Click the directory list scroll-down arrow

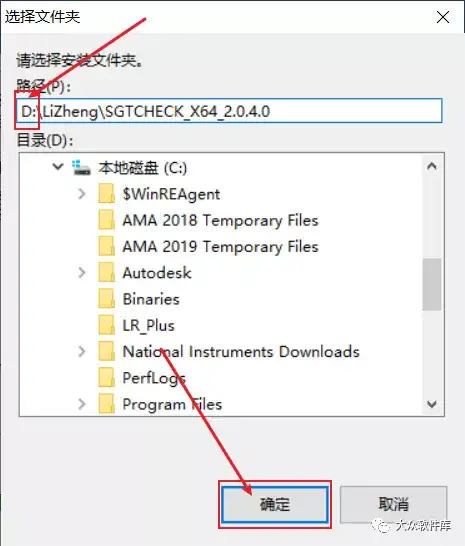pos(432,404)
